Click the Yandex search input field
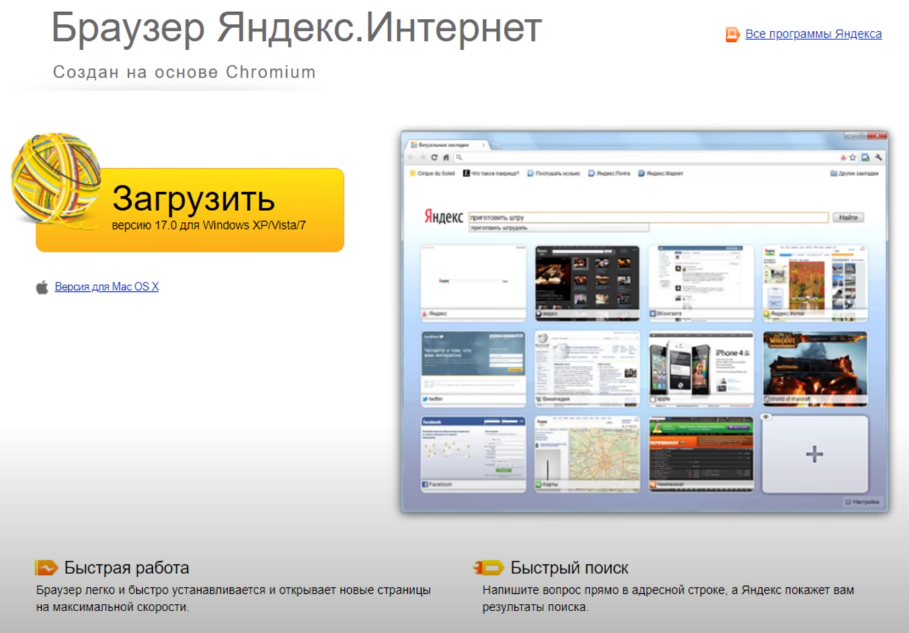Screen dimensions: 909x633 648,217
